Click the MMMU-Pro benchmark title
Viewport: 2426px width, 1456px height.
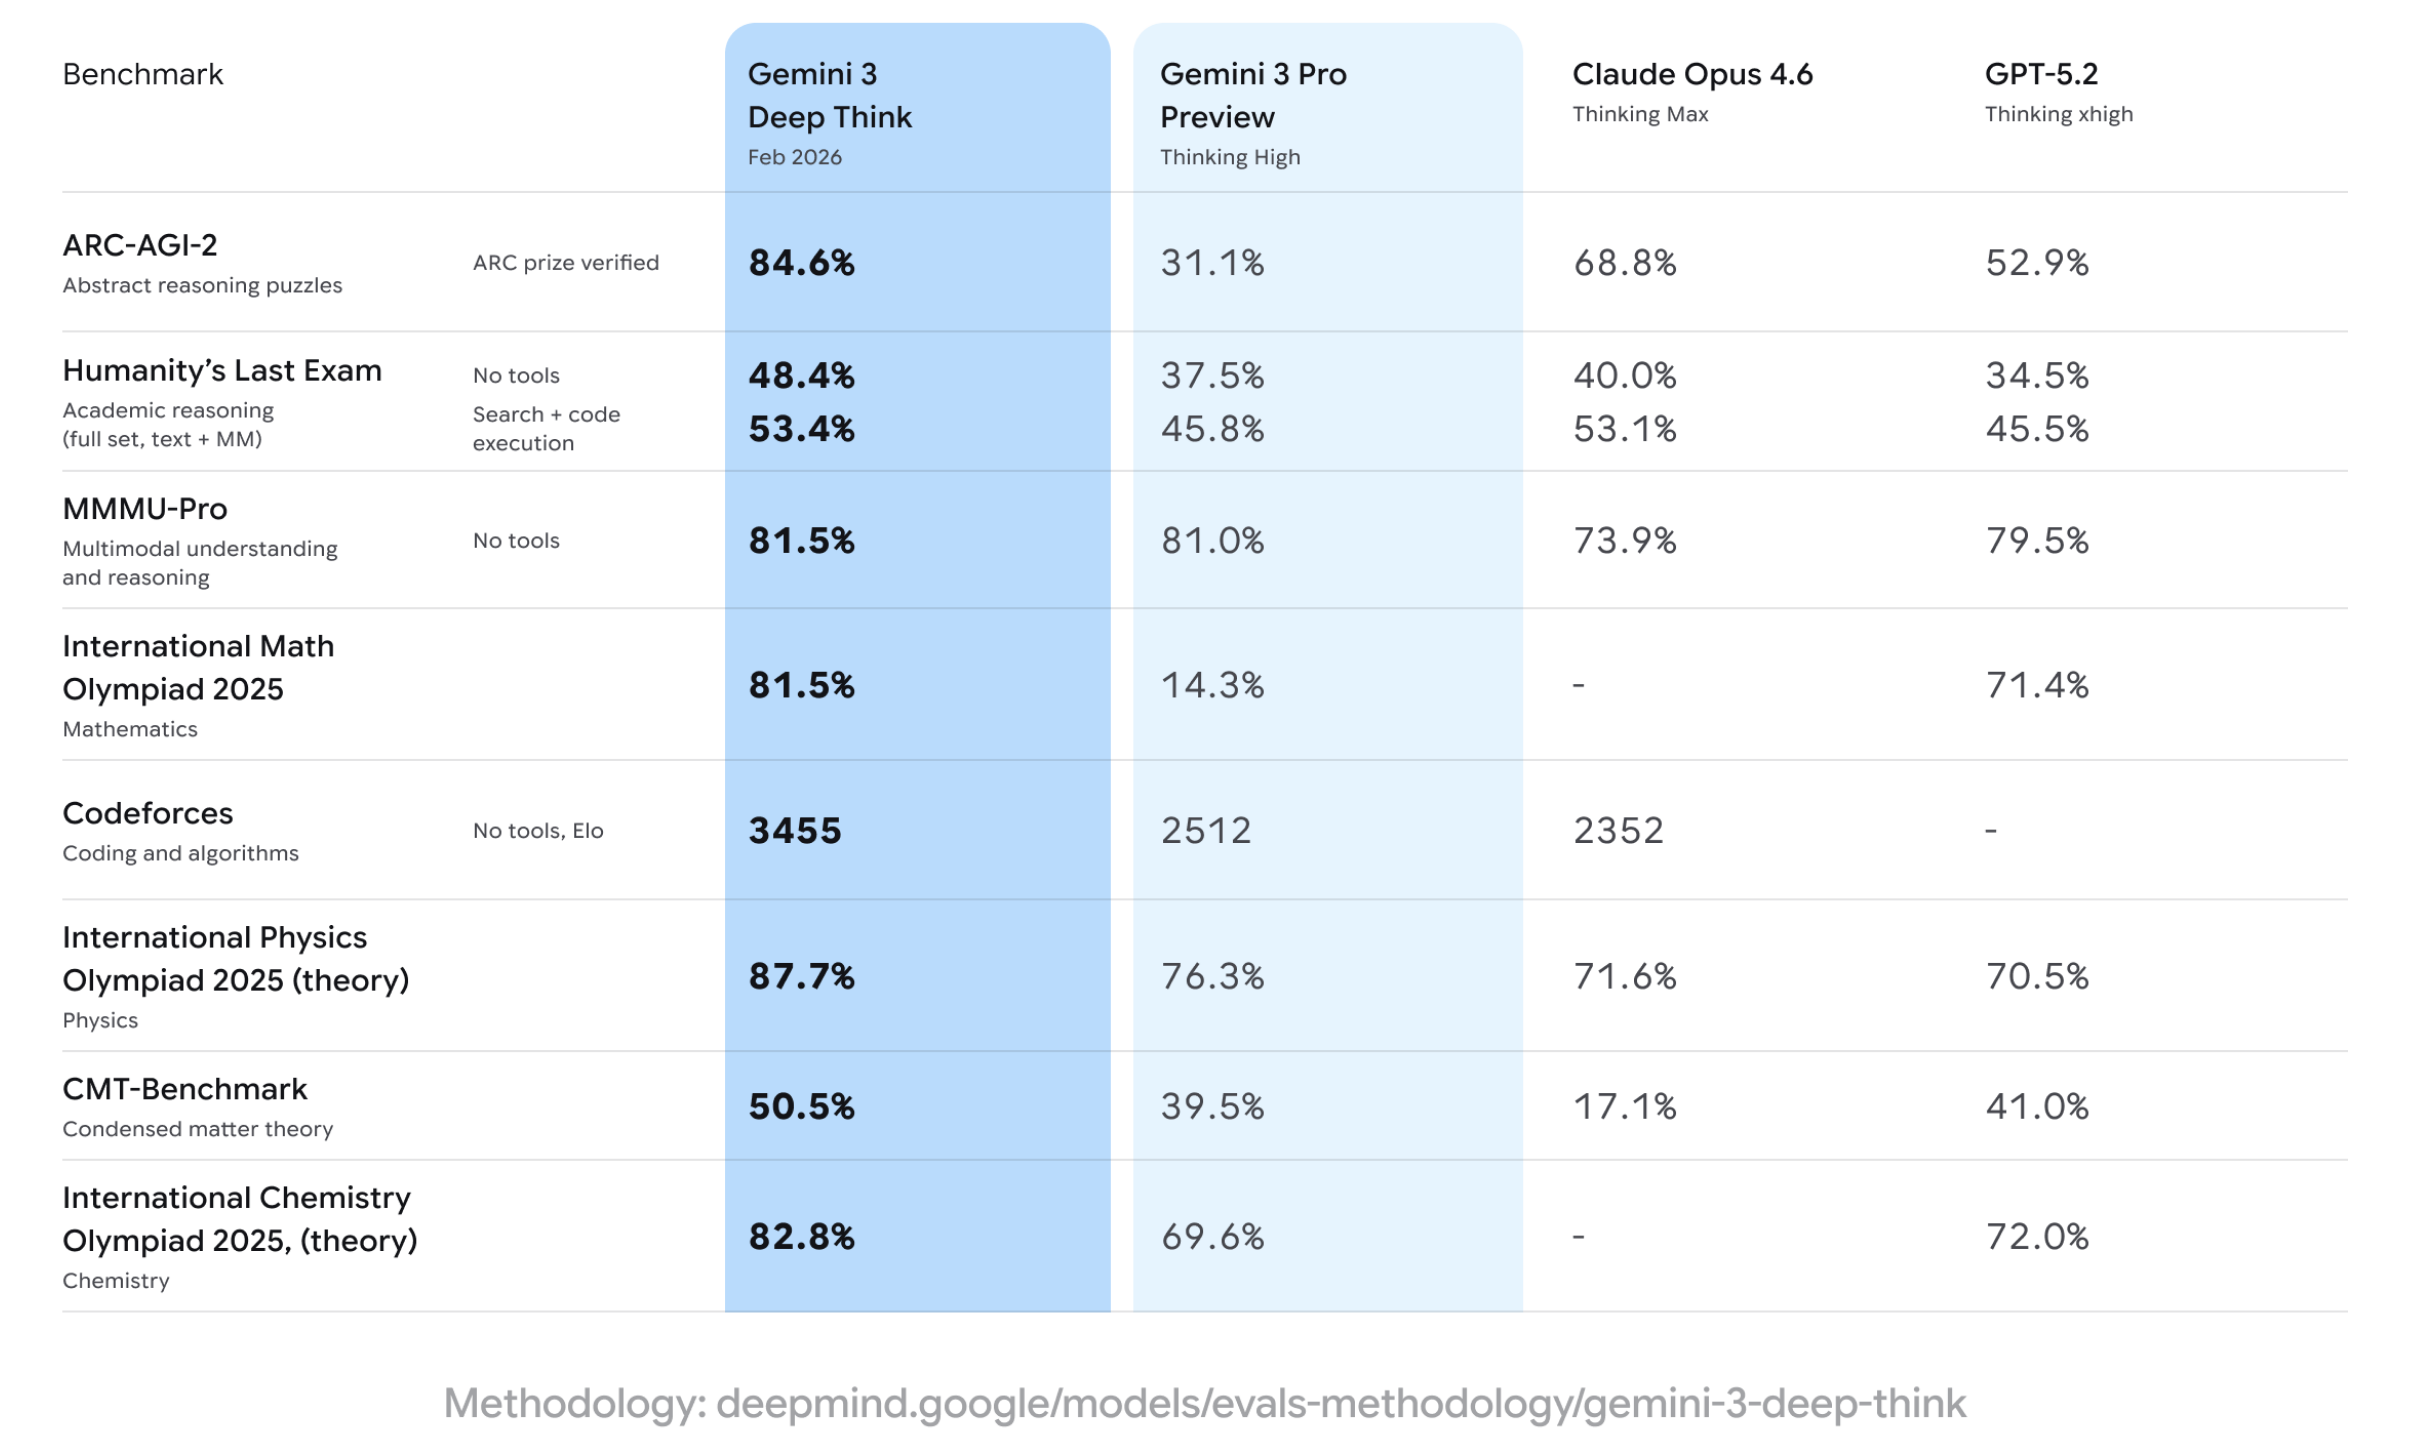(x=145, y=509)
